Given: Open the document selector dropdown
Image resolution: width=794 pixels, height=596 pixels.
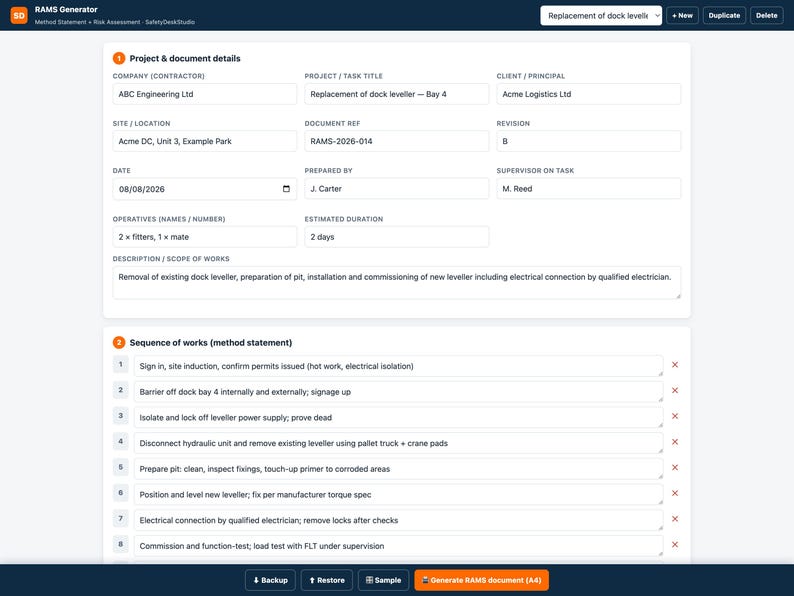Looking at the screenshot, I should (601, 16).
